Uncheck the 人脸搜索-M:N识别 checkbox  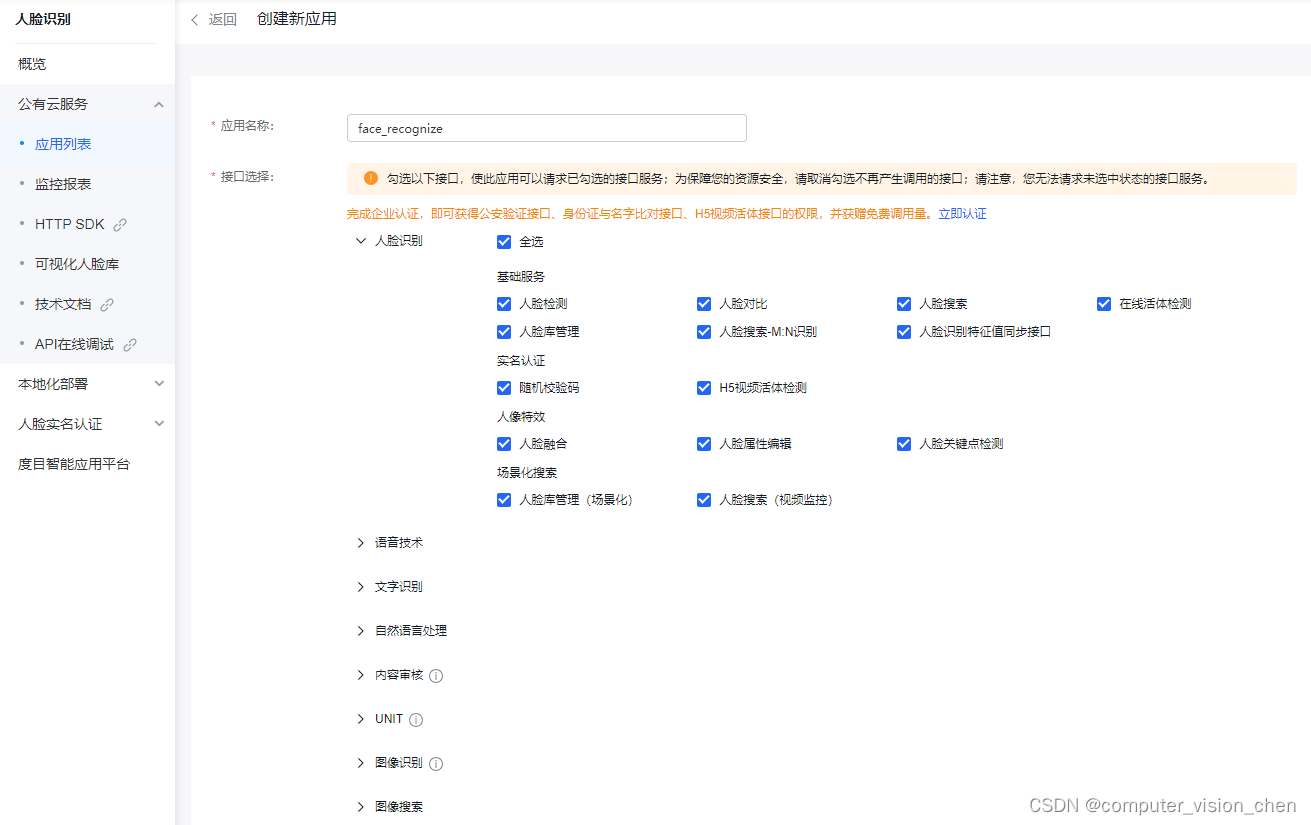click(704, 332)
